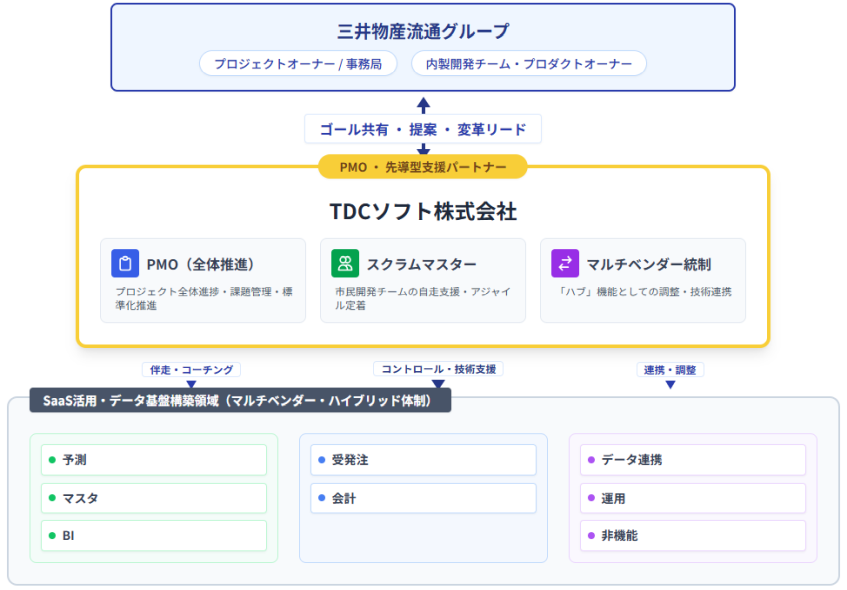The width and height of the screenshot is (847, 590).
Task: Click the SaaS活用・データ基盤構築領域 dark header
Action: (240, 400)
